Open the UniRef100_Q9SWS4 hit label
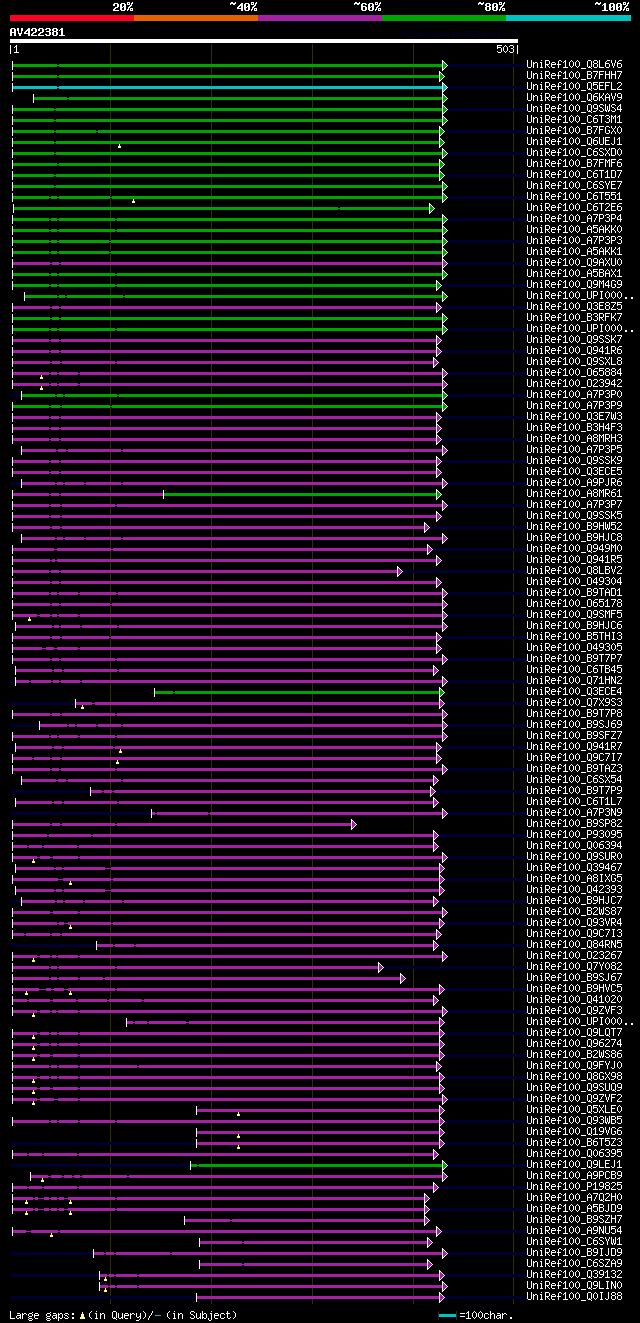The image size is (640, 1323). click(574, 109)
